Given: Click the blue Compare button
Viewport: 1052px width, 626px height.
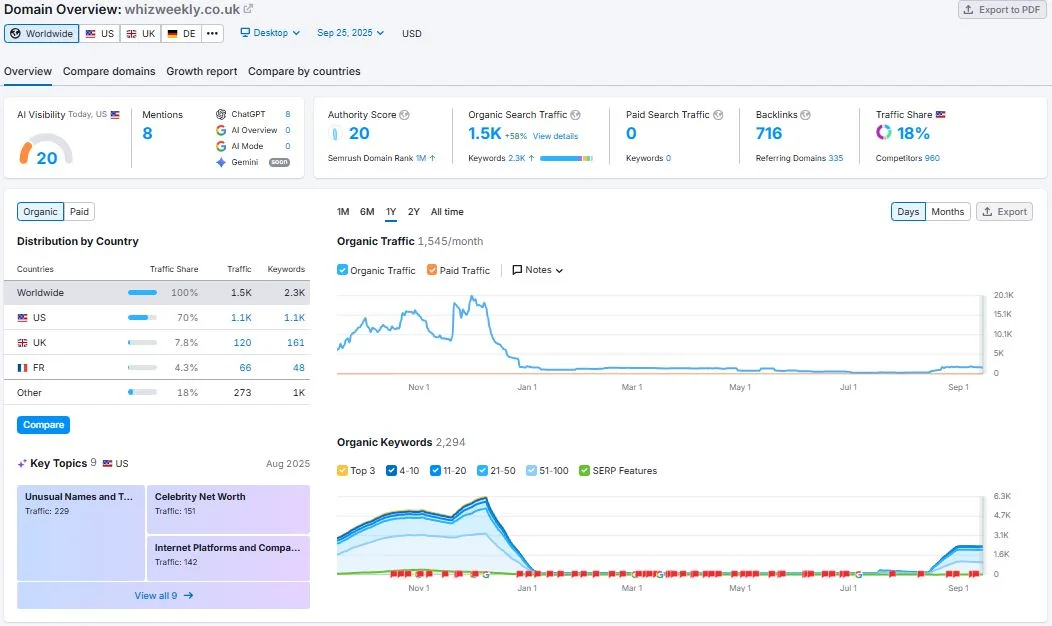Looking at the screenshot, I should pos(44,425).
